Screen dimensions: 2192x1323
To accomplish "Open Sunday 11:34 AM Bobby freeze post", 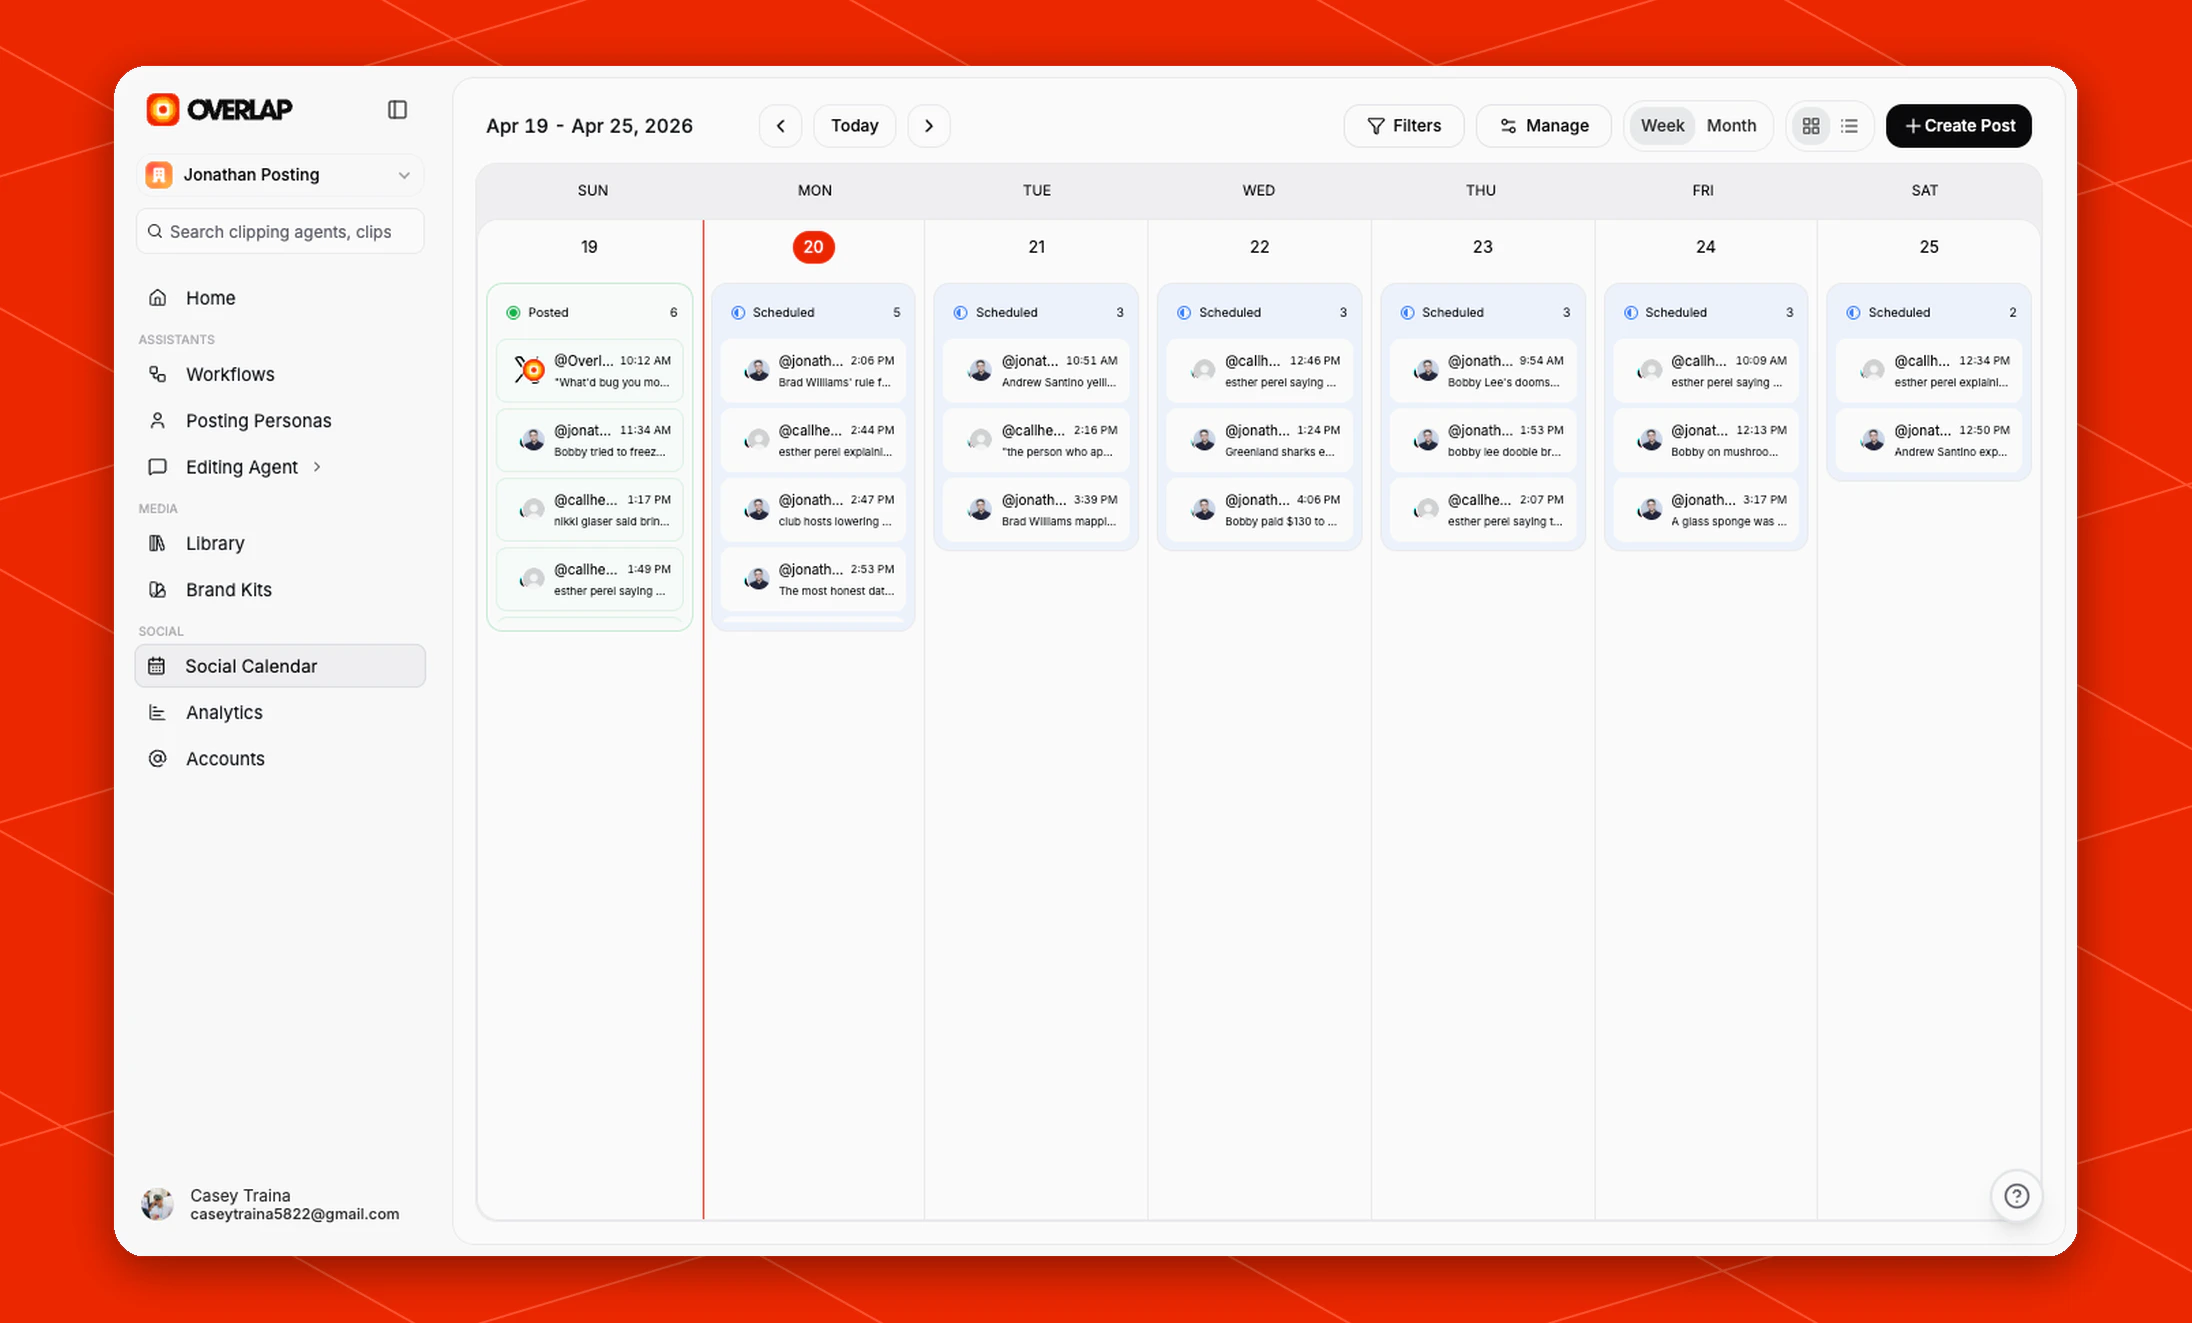I will pyautogui.click(x=590, y=440).
